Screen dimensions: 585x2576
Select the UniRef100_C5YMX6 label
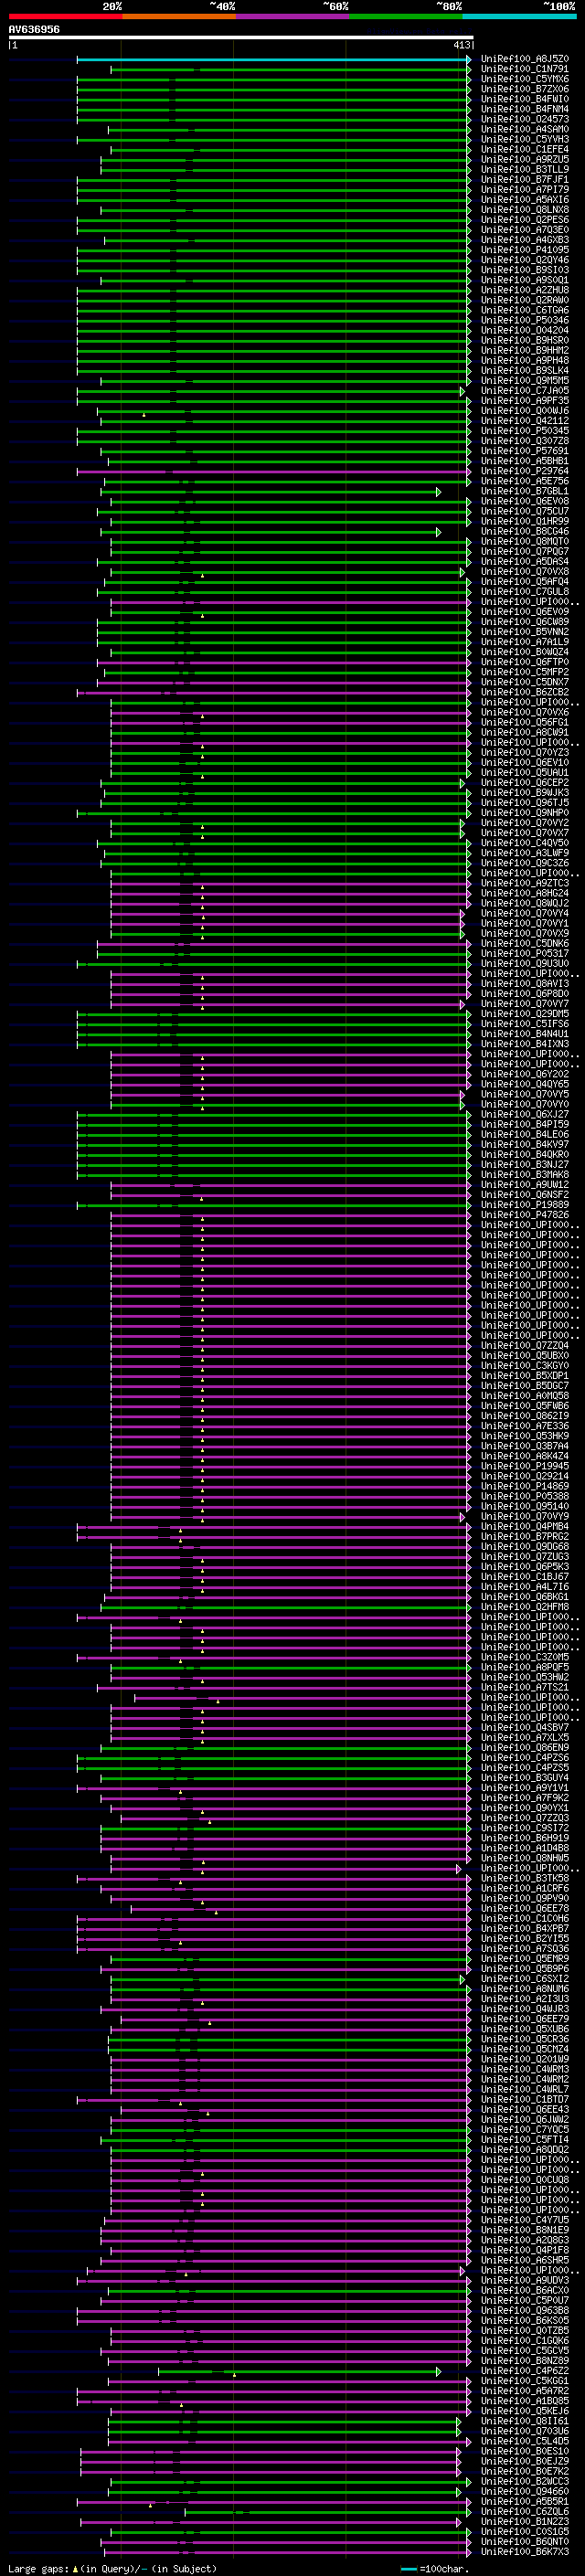(524, 79)
